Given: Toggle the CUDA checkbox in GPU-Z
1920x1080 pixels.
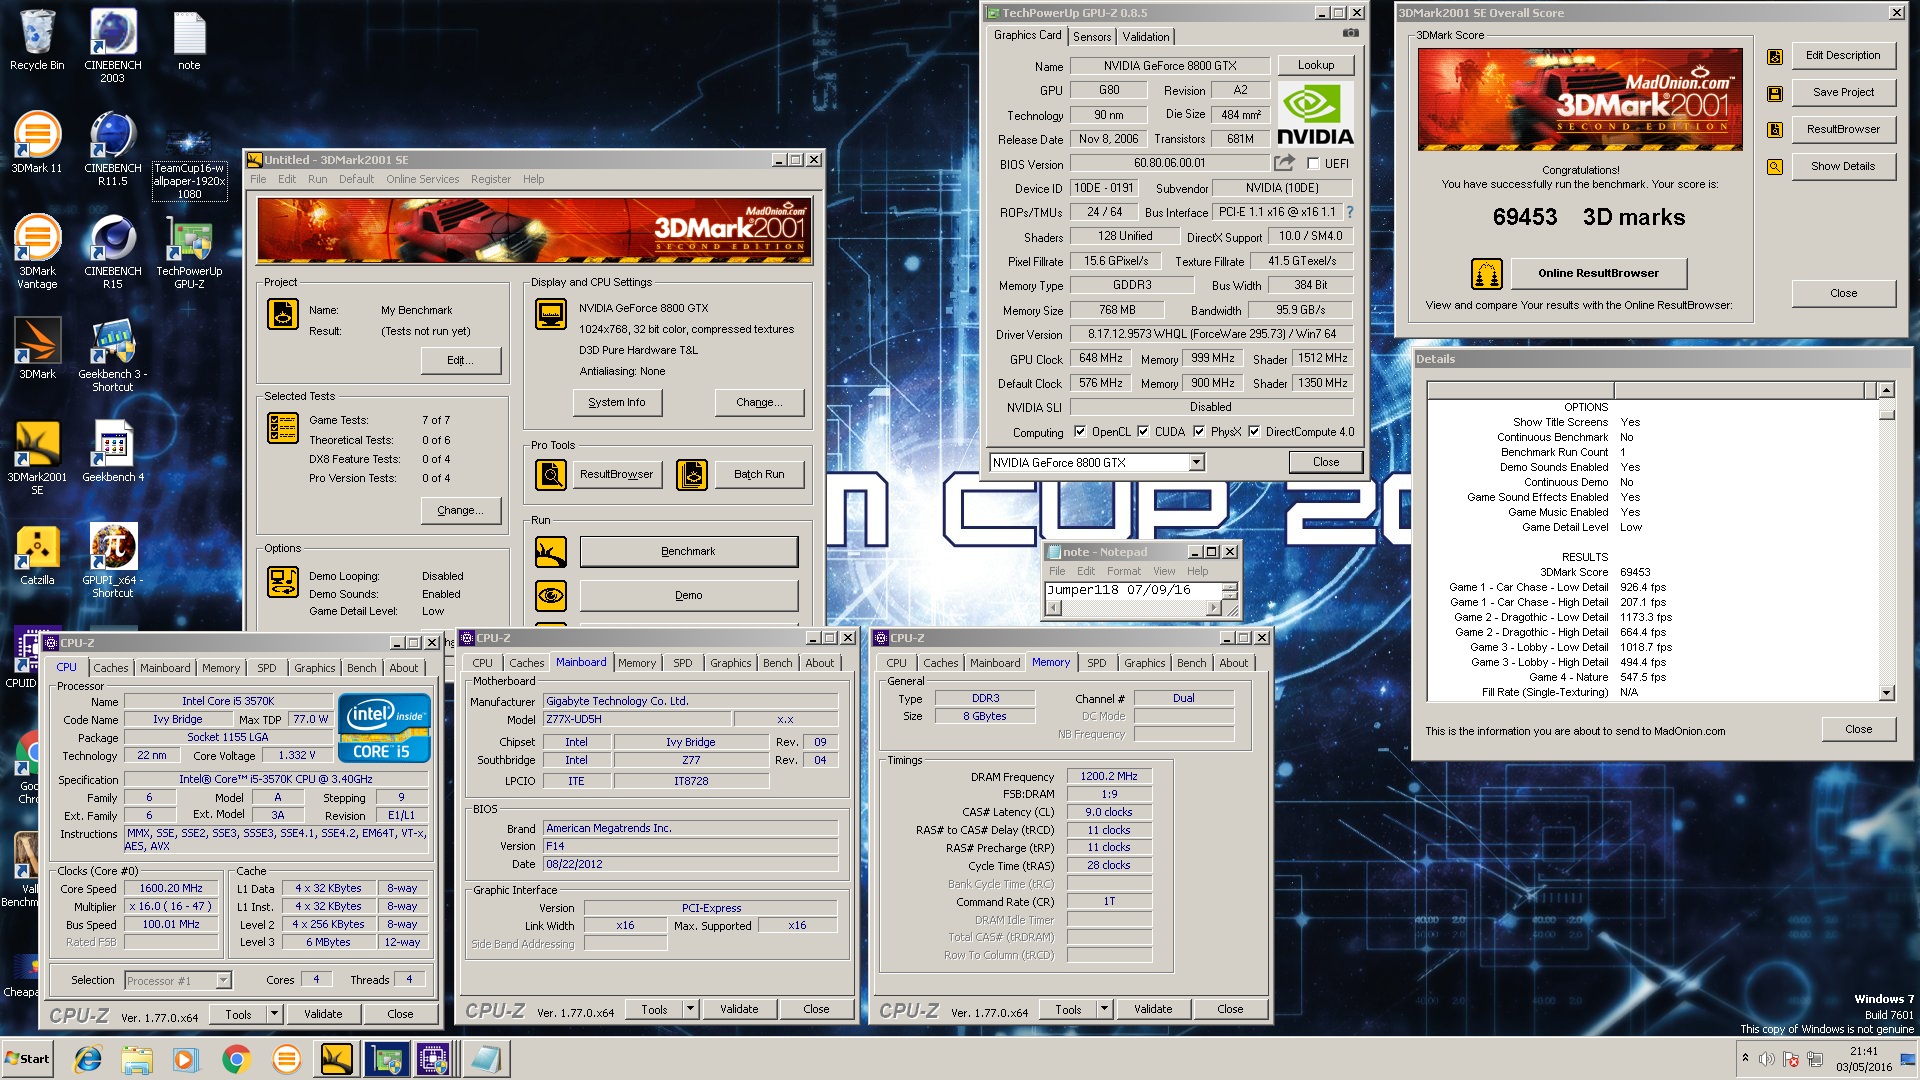Looking at the screenshot, I should click(x=1143, y=432).
